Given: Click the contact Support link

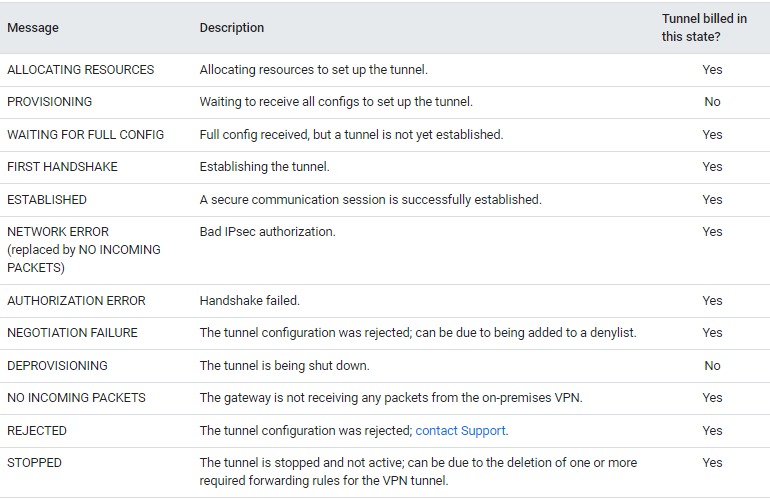Looking at the screenshot, I should click(x=460, y=431).
